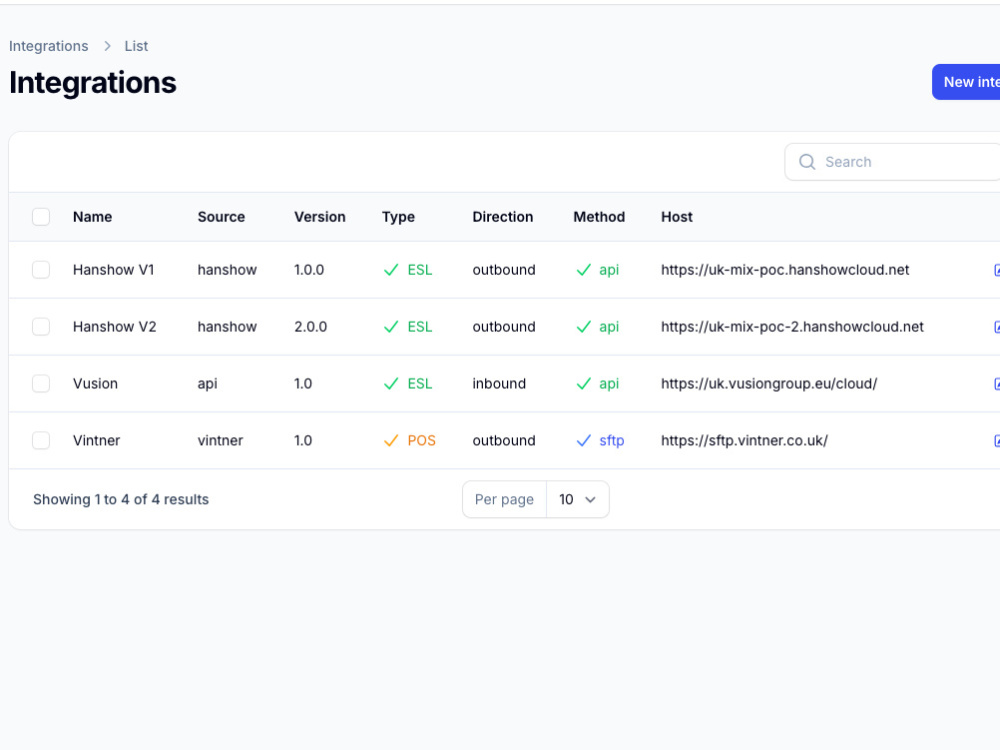Toggle the select-all checkbox in header

tap(41, 217)
